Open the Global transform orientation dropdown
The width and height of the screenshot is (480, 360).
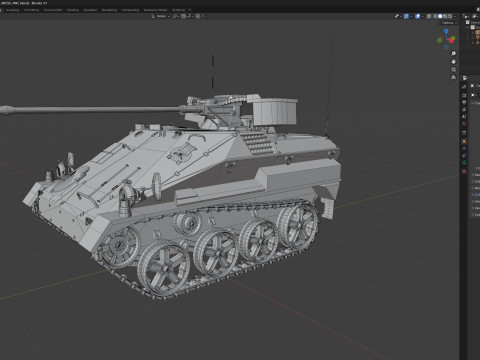tap(161, 16)
